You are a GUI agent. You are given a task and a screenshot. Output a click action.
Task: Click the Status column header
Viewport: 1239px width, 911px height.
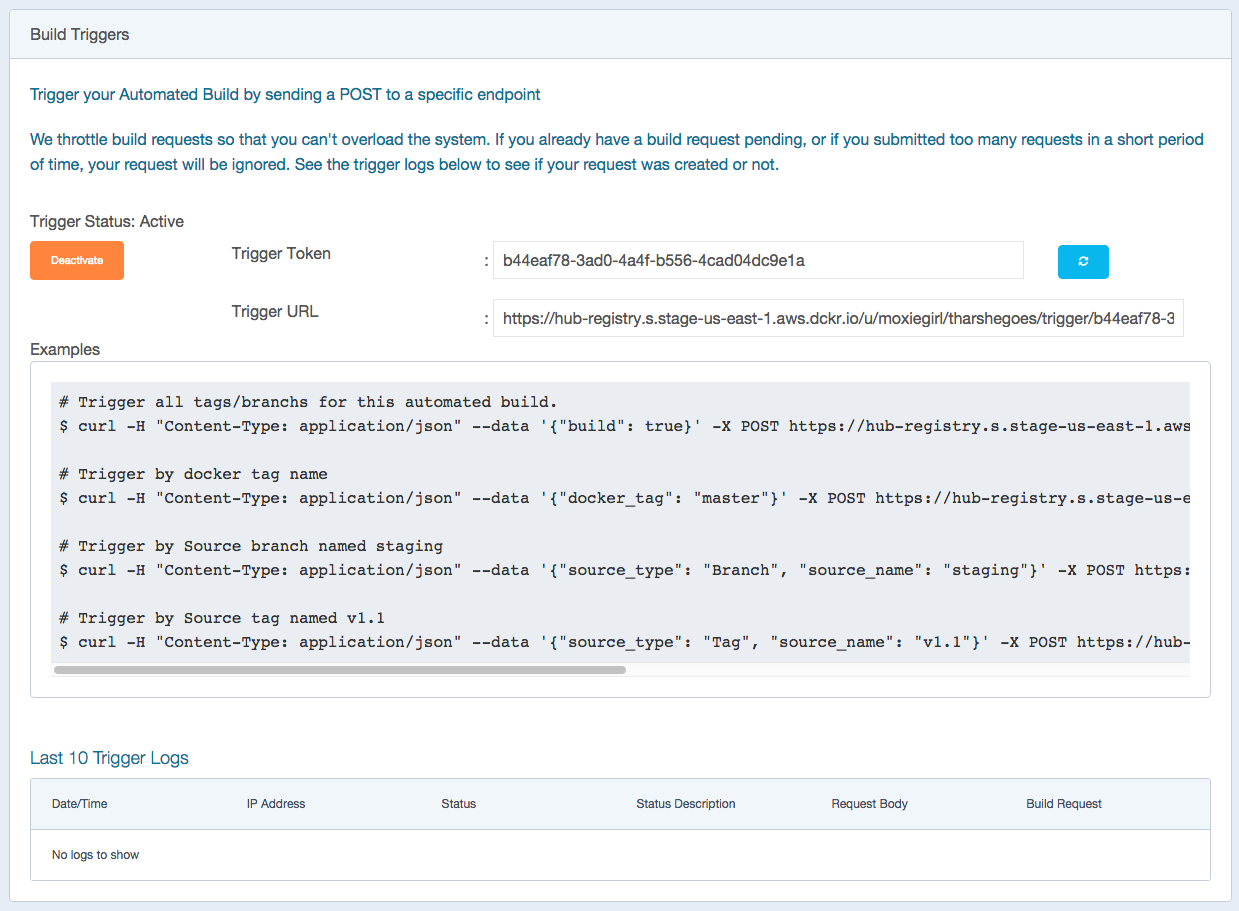point(458,804)
